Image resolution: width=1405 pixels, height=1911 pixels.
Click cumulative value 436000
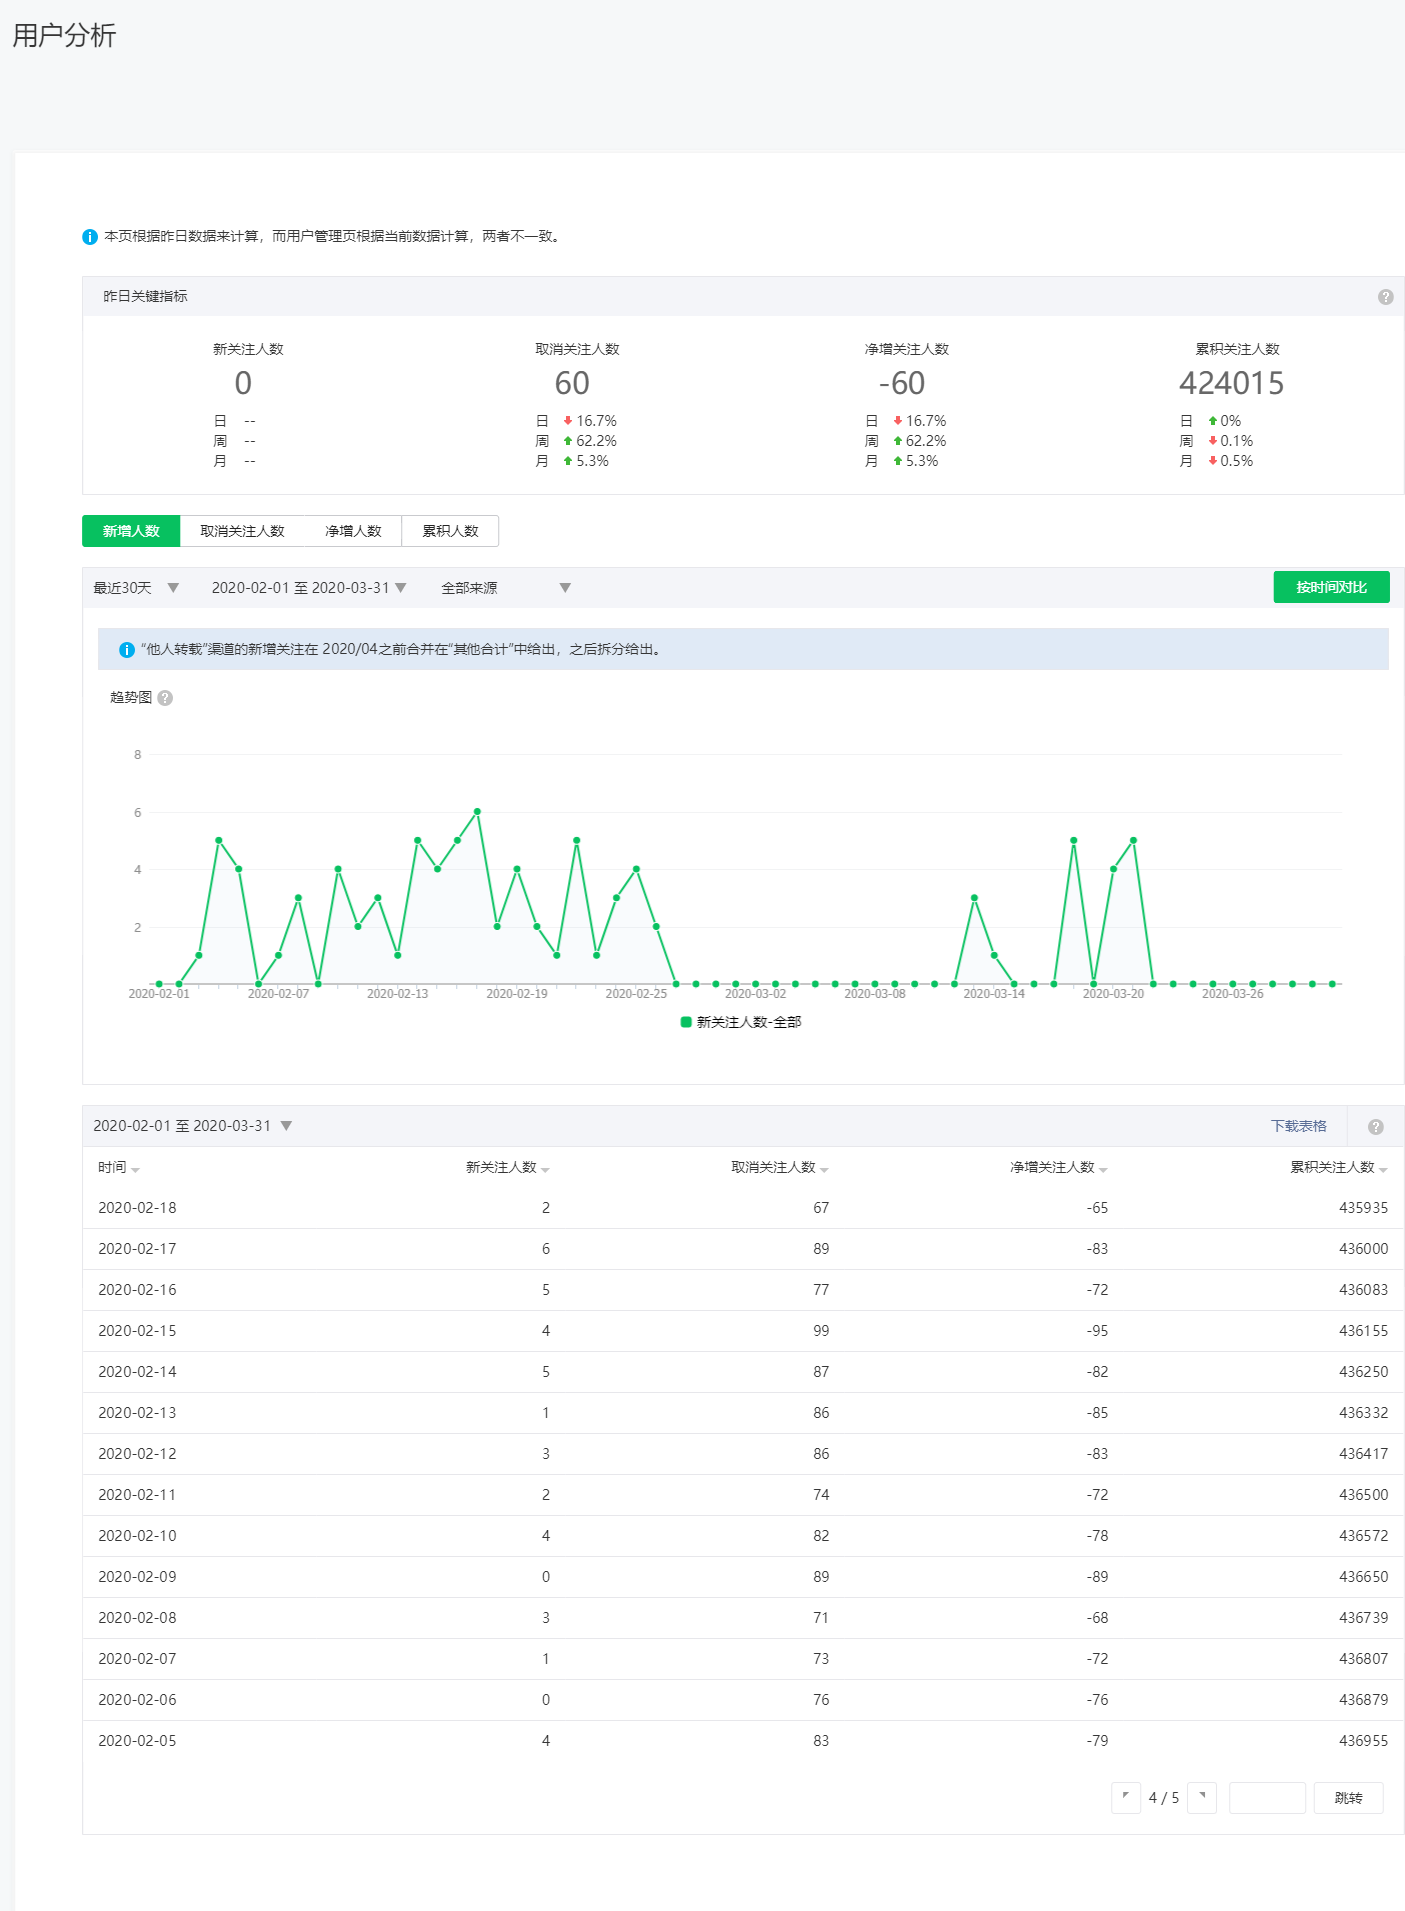pos(1363,1249)
